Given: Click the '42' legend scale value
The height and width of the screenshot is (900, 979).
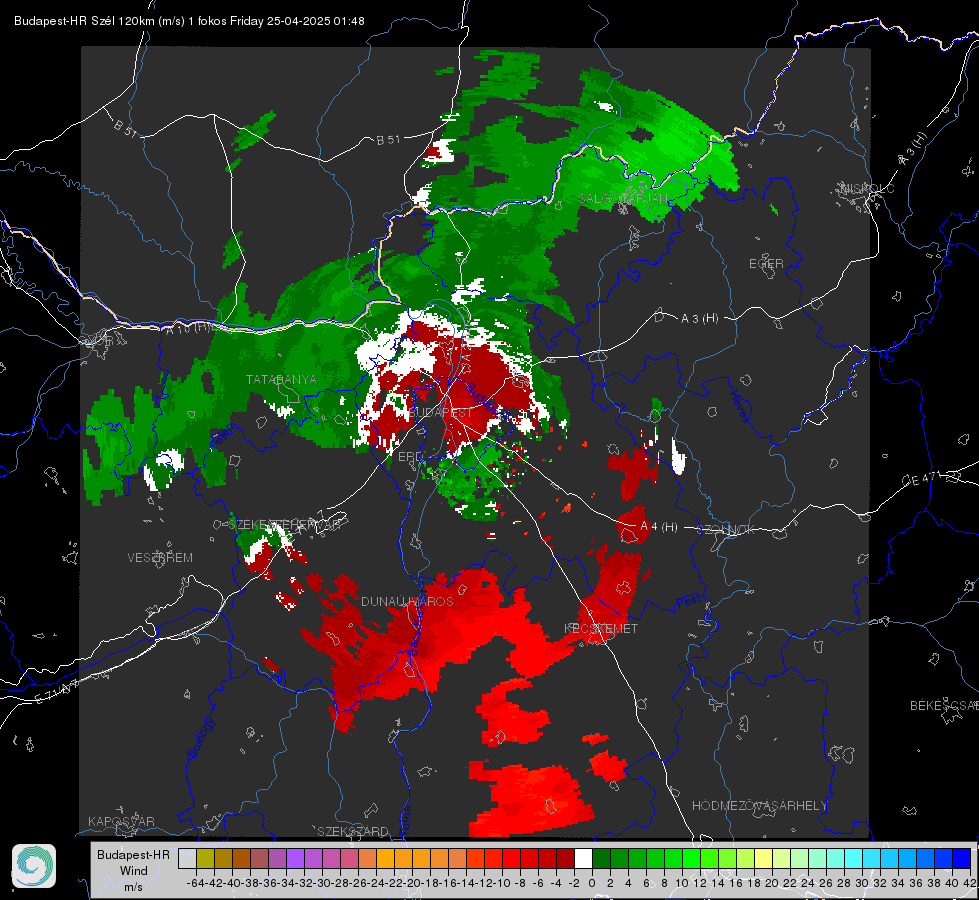Looking at the screenshot, I should coord(970,883).
